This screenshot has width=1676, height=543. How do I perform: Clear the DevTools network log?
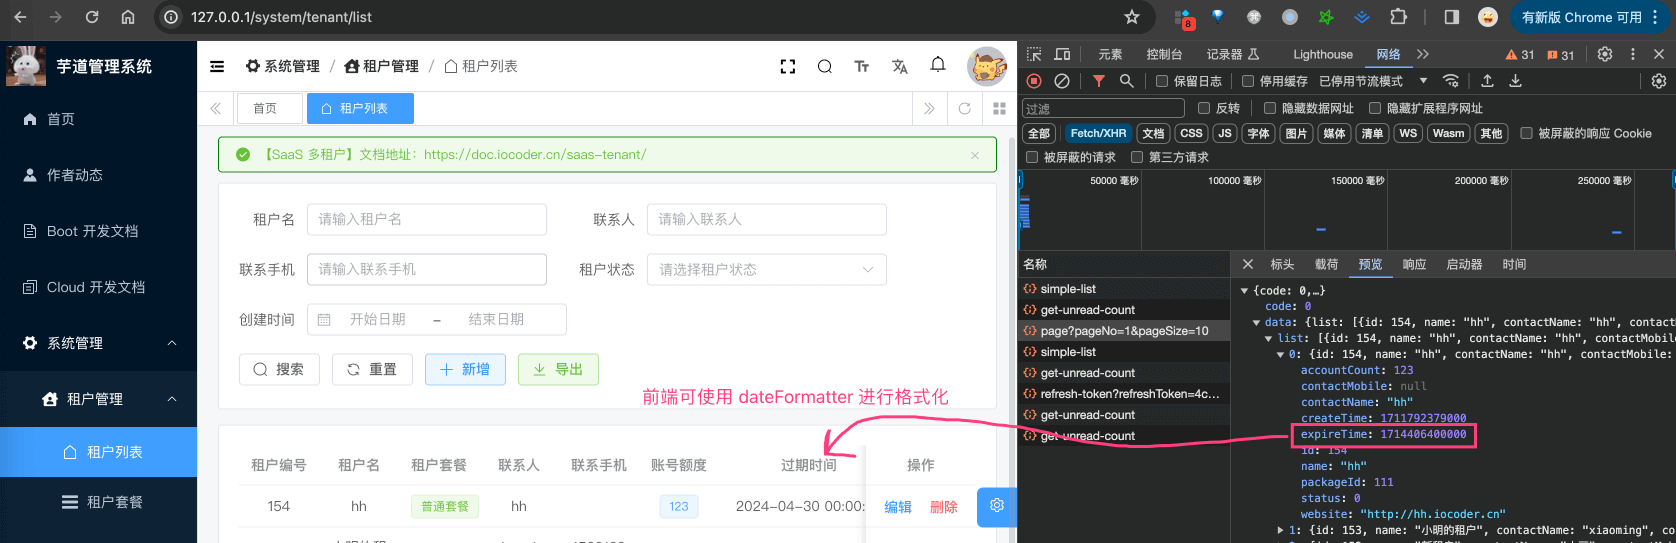(1062, 81)
